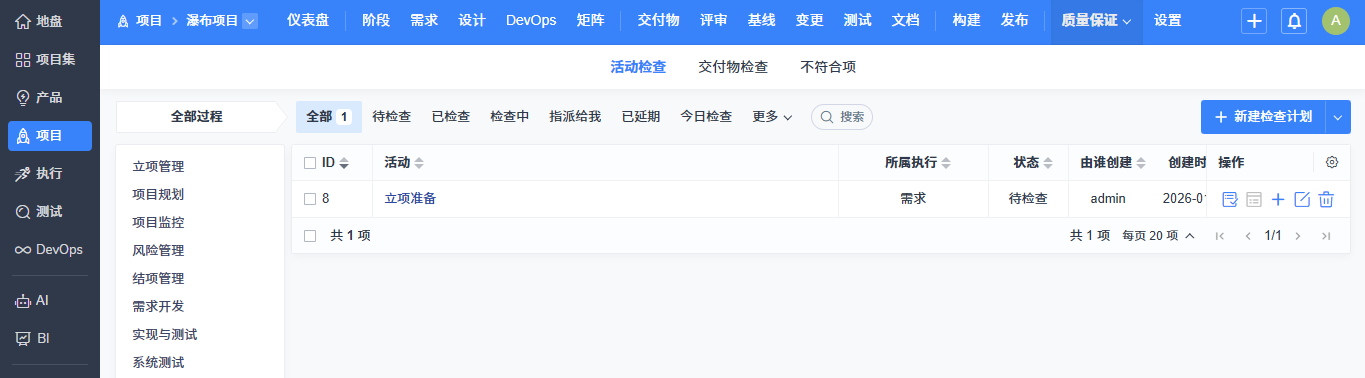Click the notification bell icon
The image size is (1365, 378).
coord(1294,21)
